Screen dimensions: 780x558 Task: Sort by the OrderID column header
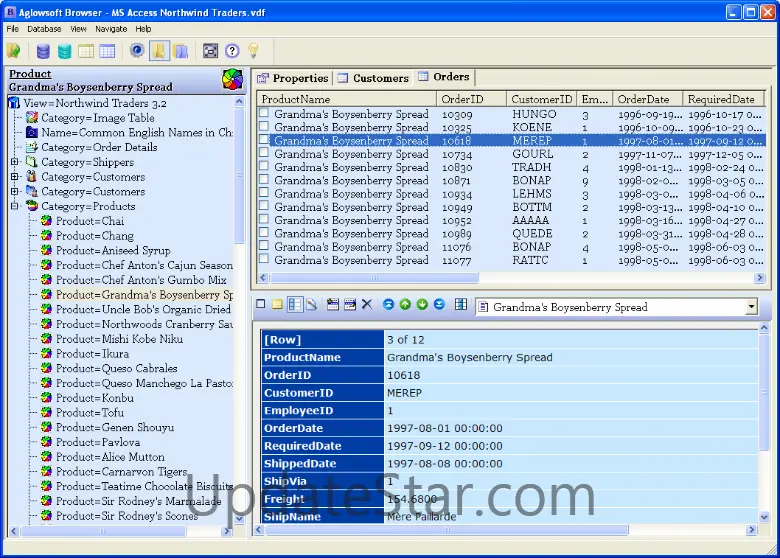tap(471, 99)
